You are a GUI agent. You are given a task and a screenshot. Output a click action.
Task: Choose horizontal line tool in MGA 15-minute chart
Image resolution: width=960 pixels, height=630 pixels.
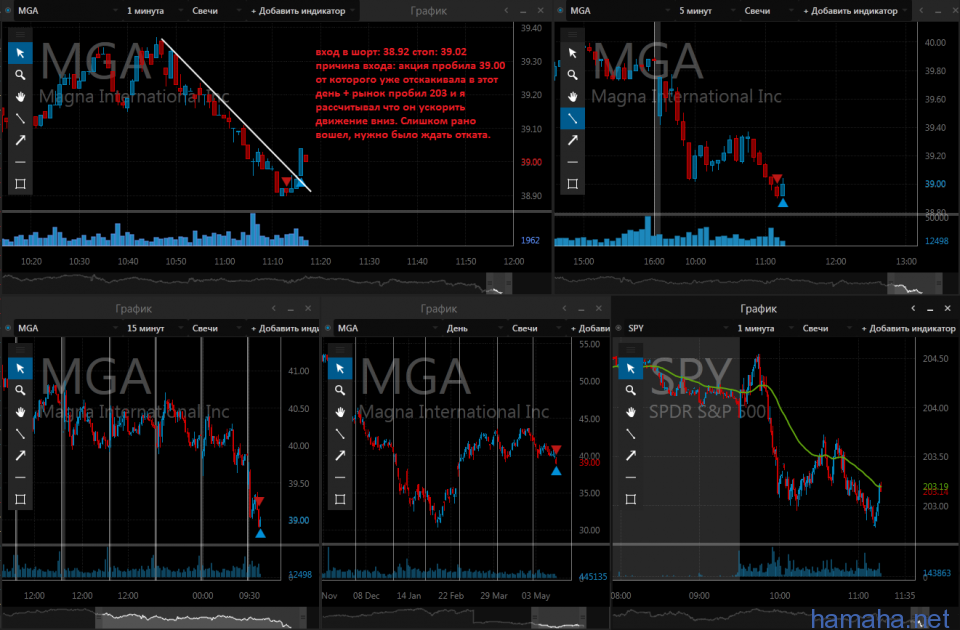(20, 478)
